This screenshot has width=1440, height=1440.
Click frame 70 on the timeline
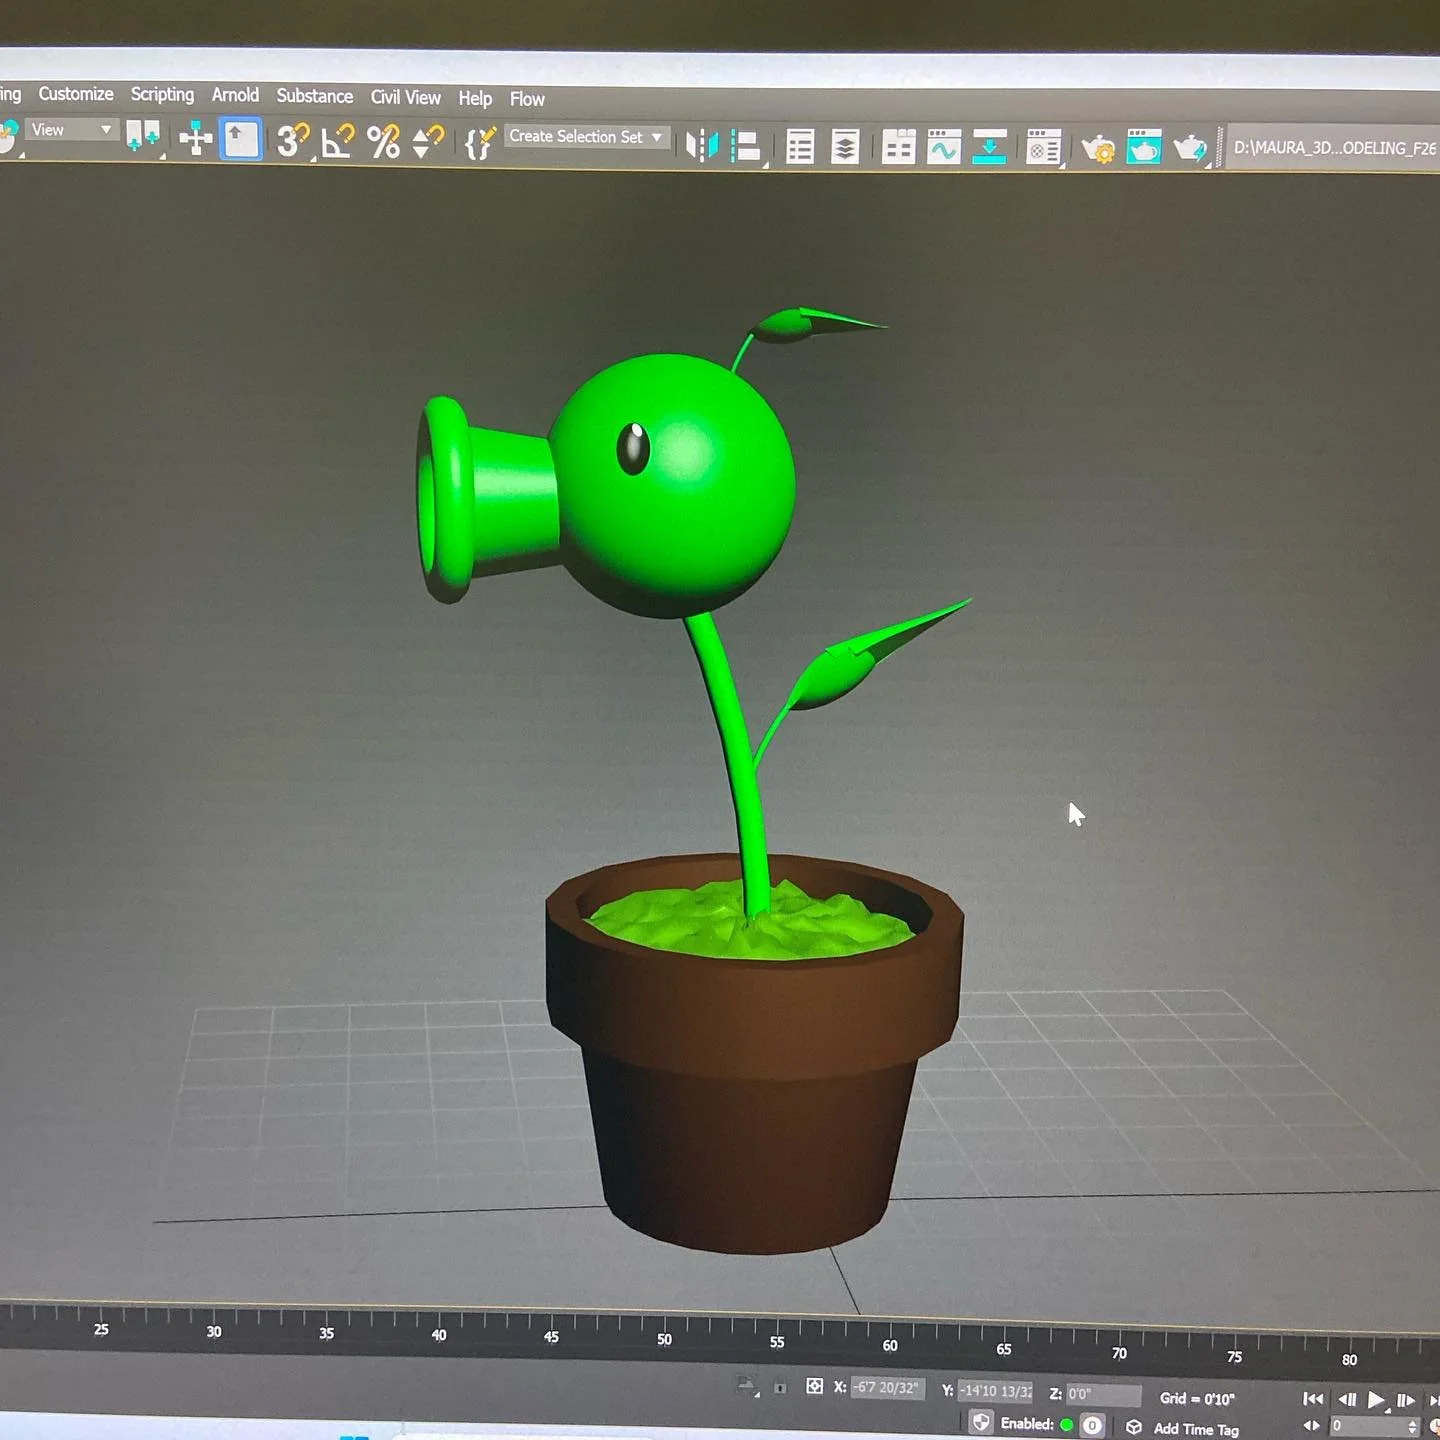pyautogui.click(x=1119, y=1353)
